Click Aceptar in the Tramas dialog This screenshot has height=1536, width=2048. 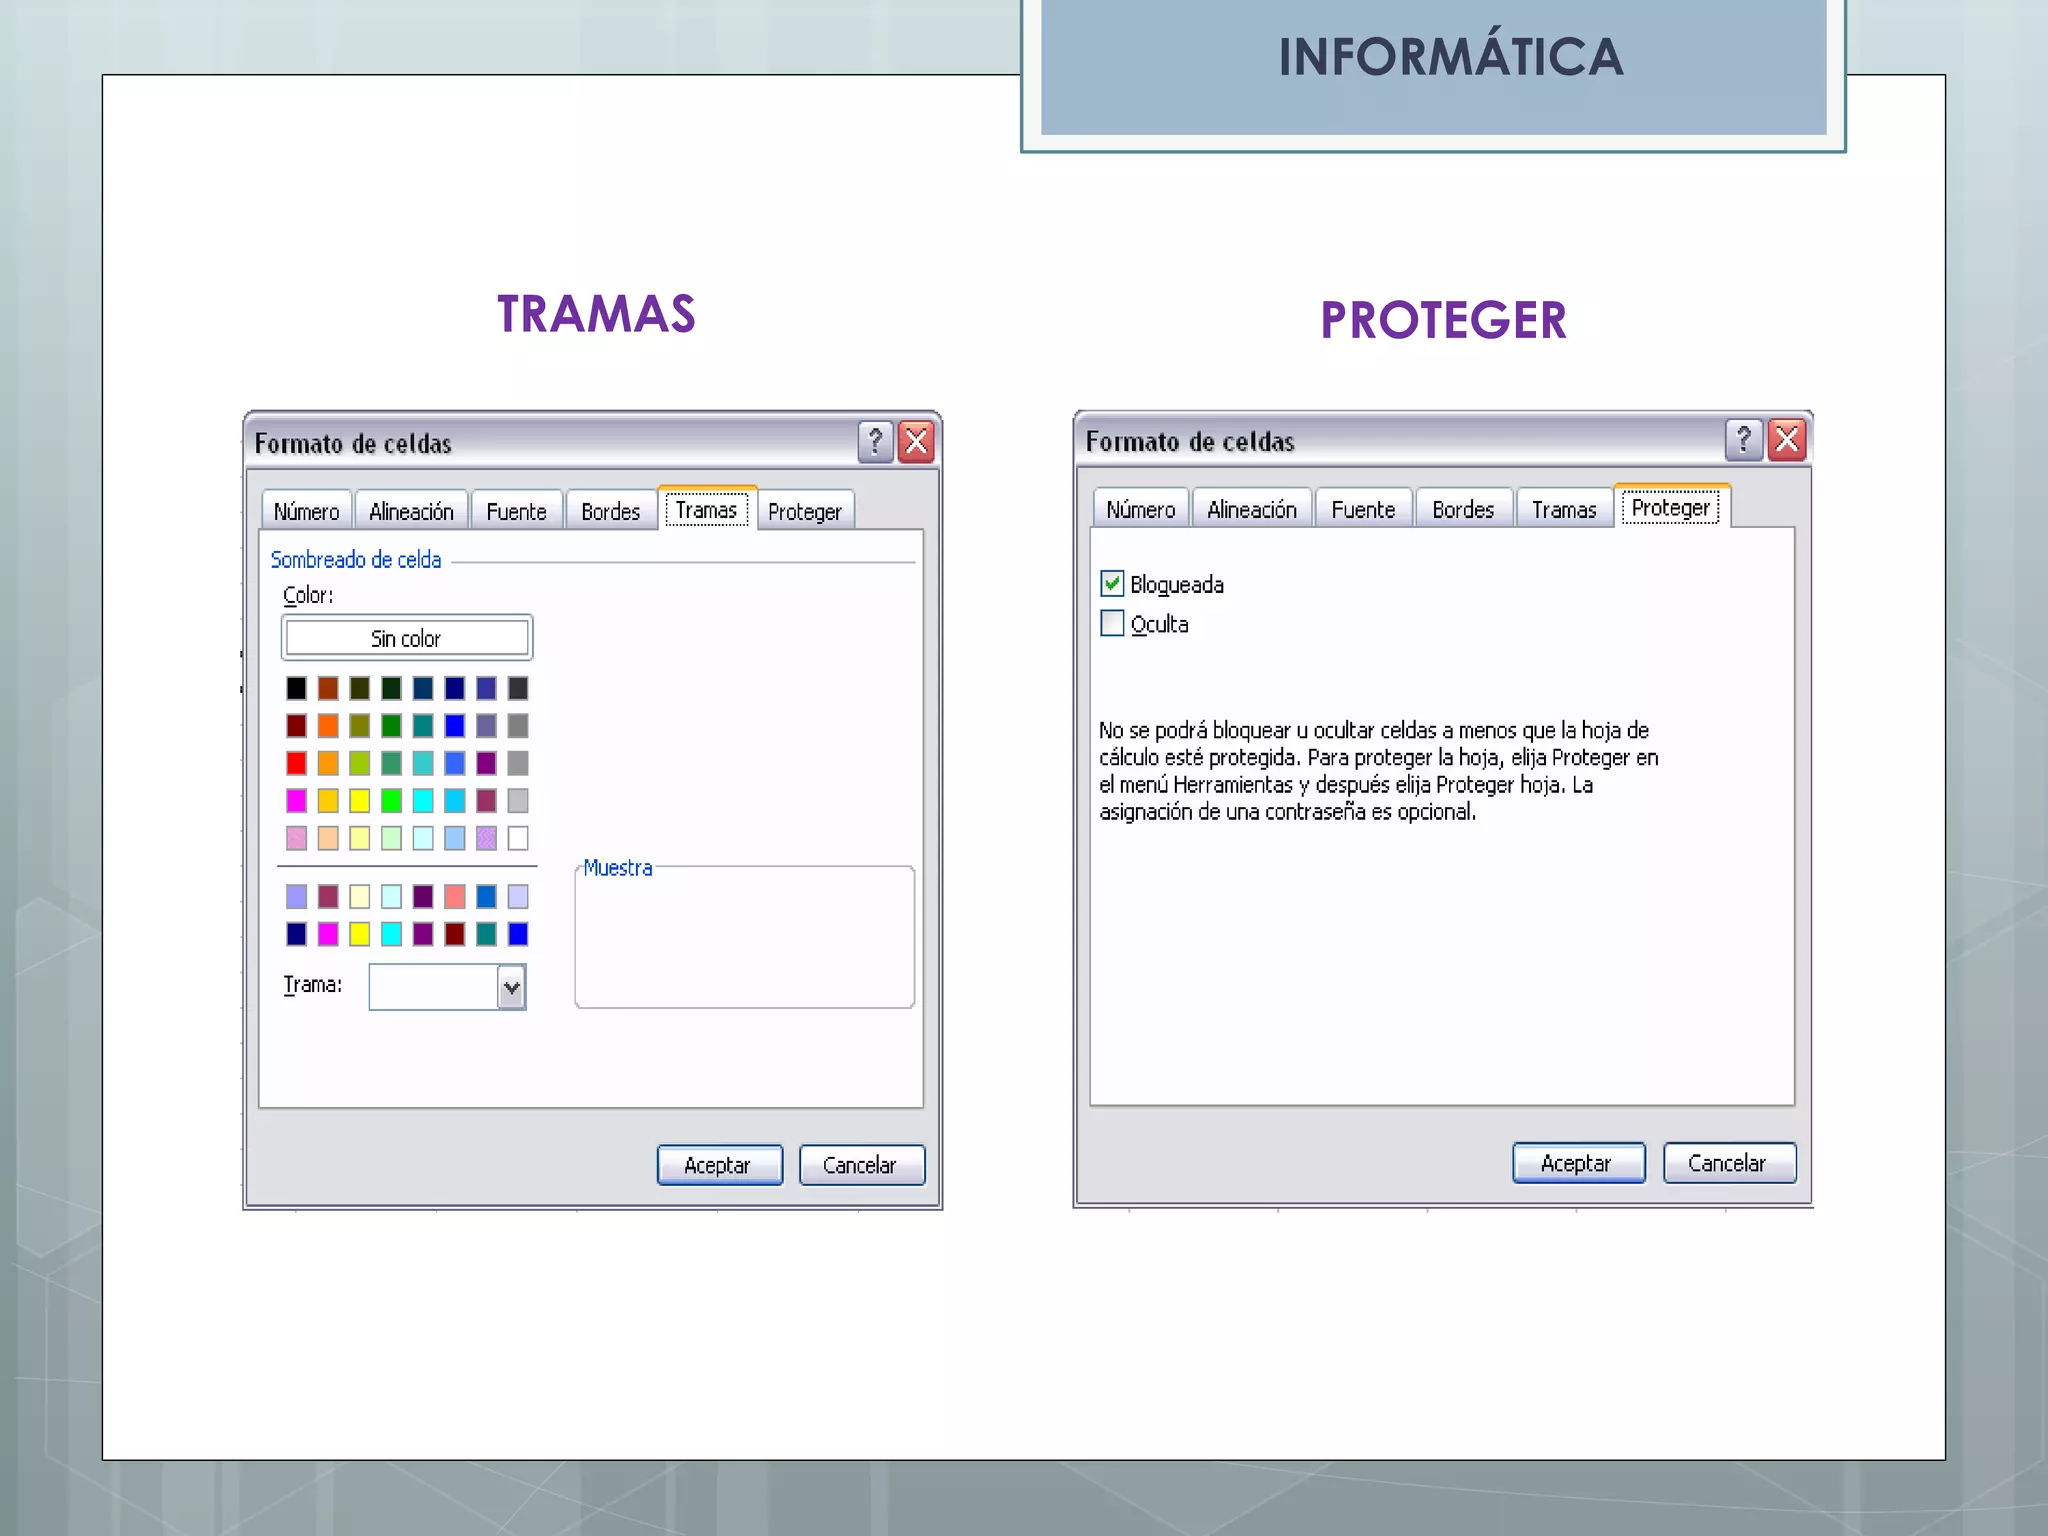(719, 1165)
